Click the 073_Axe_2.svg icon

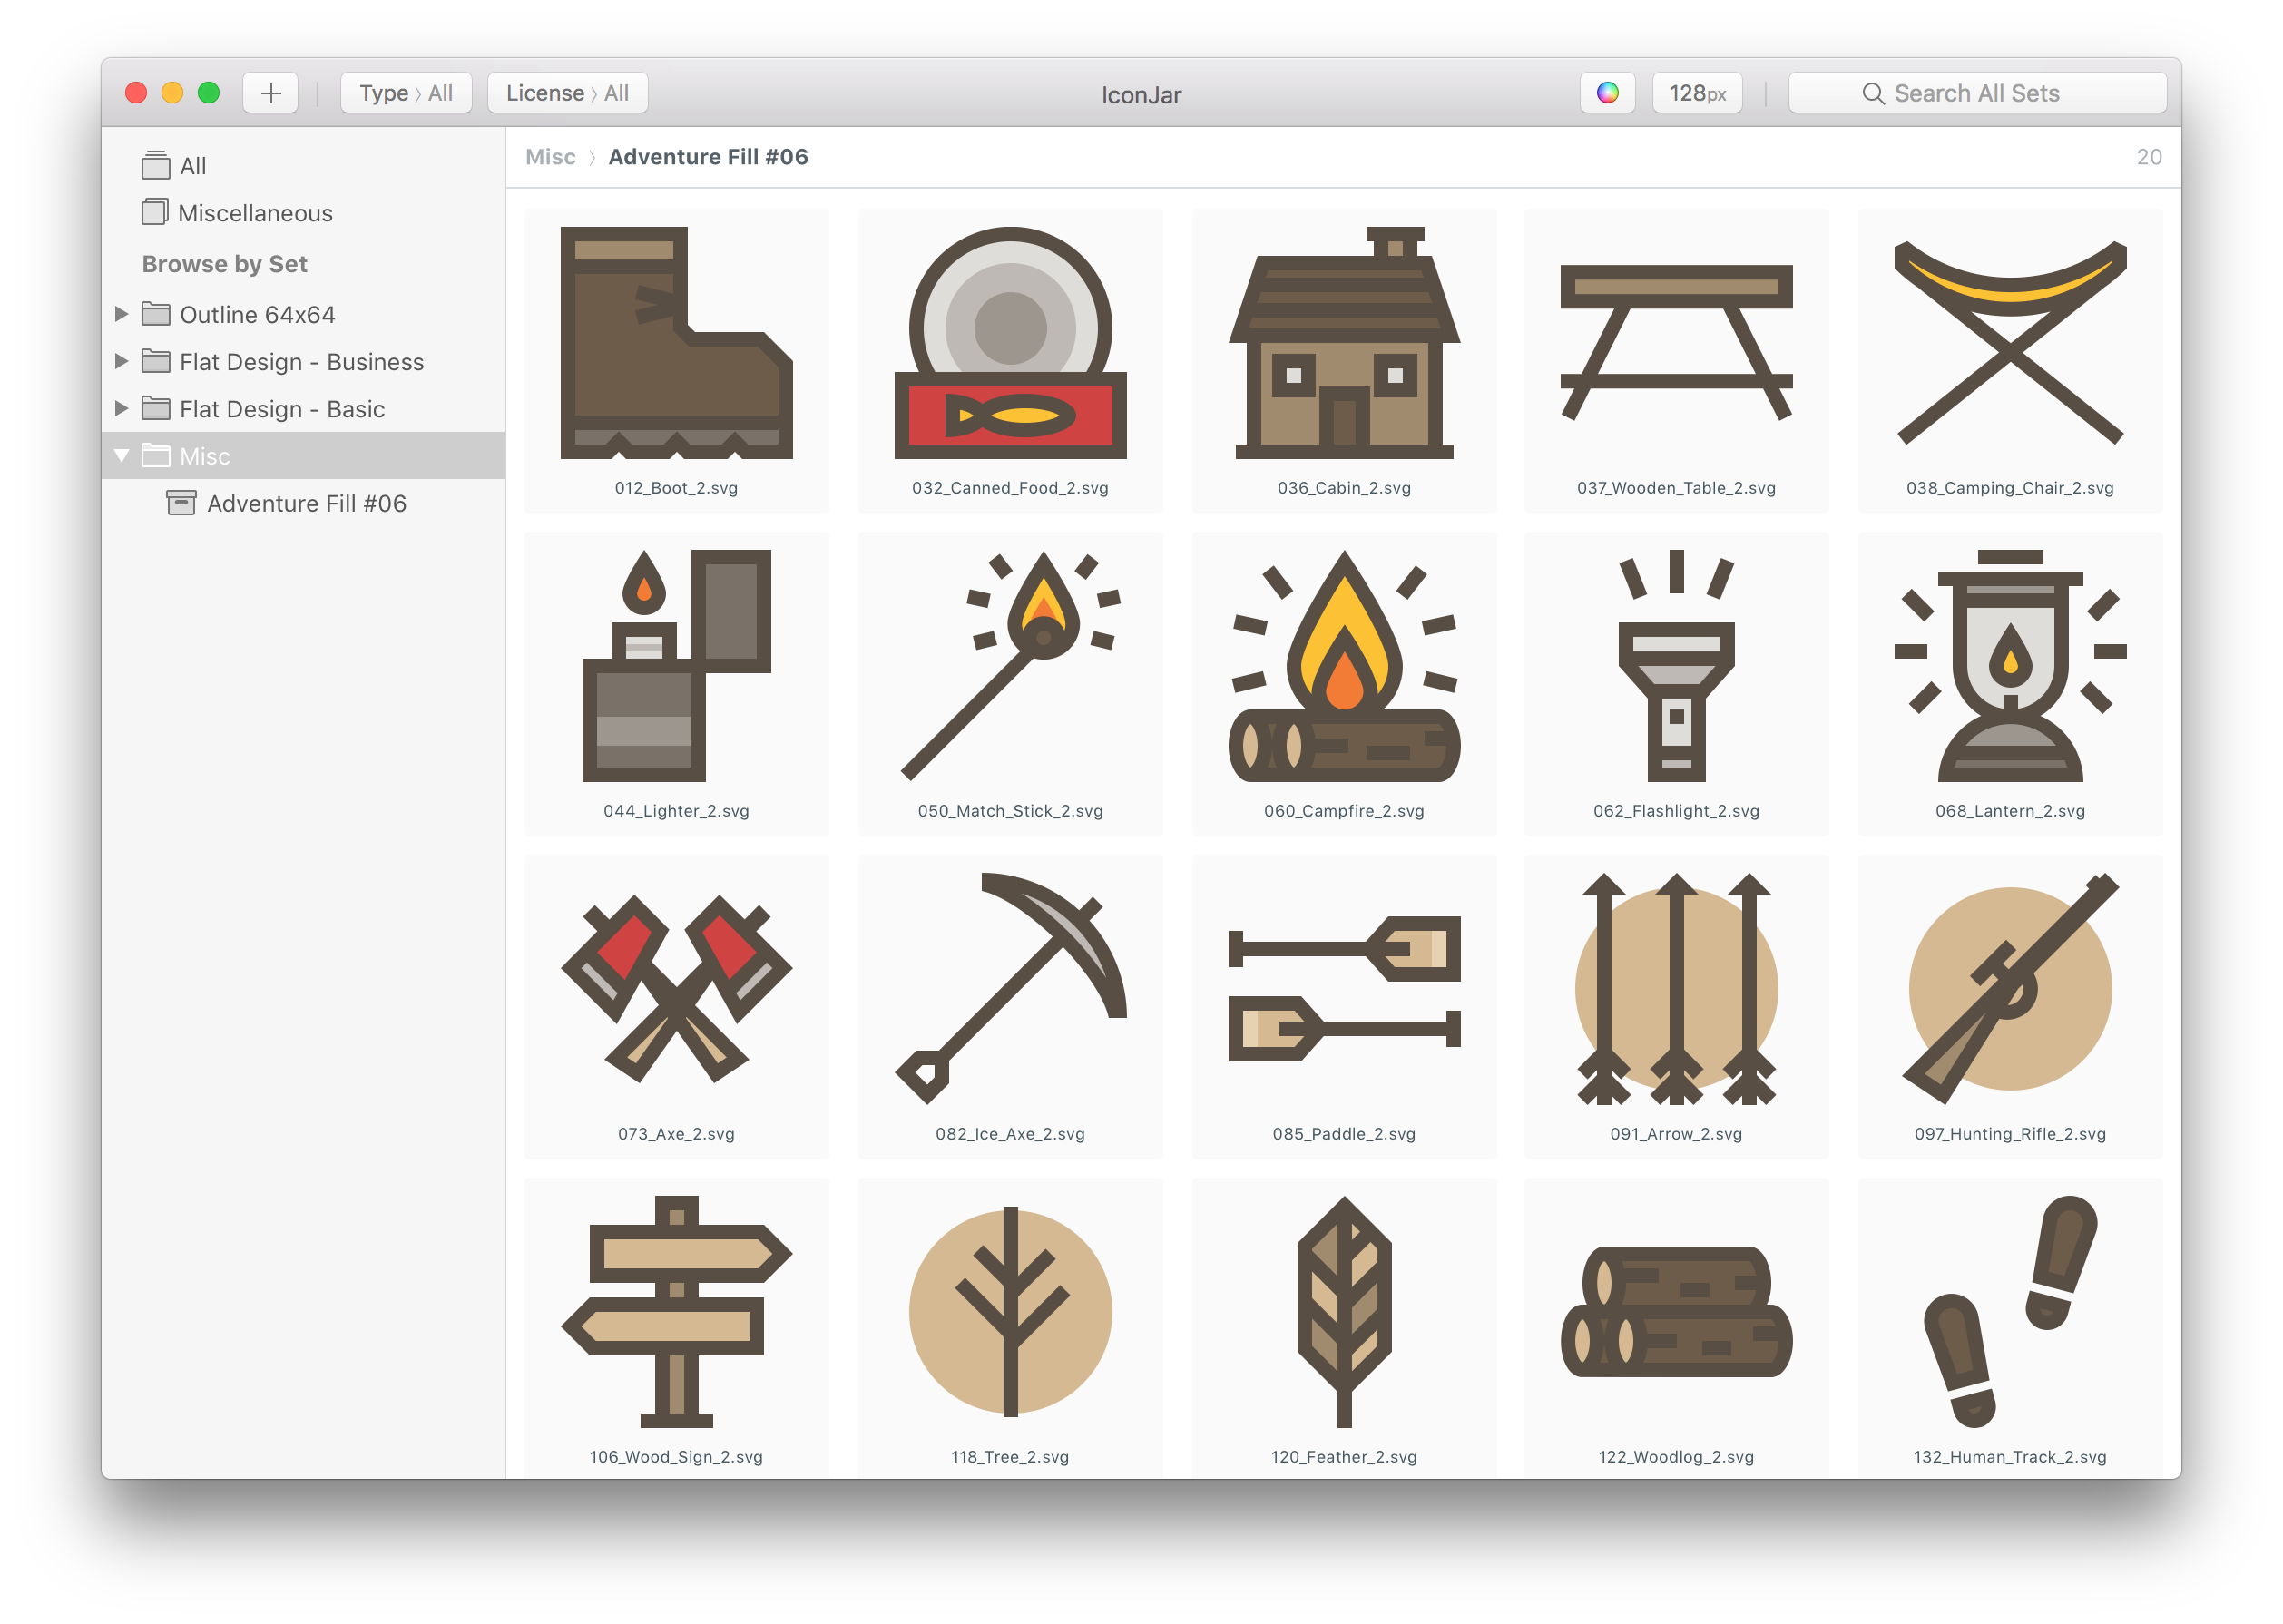pyautogui.click(x=676, y=990)
